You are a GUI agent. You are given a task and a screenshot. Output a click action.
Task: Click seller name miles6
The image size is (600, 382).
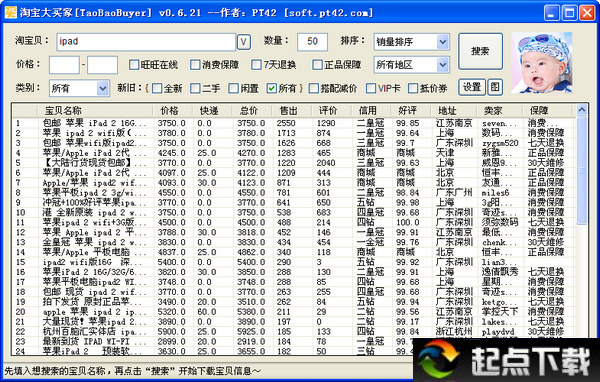(x=495, y=193)
